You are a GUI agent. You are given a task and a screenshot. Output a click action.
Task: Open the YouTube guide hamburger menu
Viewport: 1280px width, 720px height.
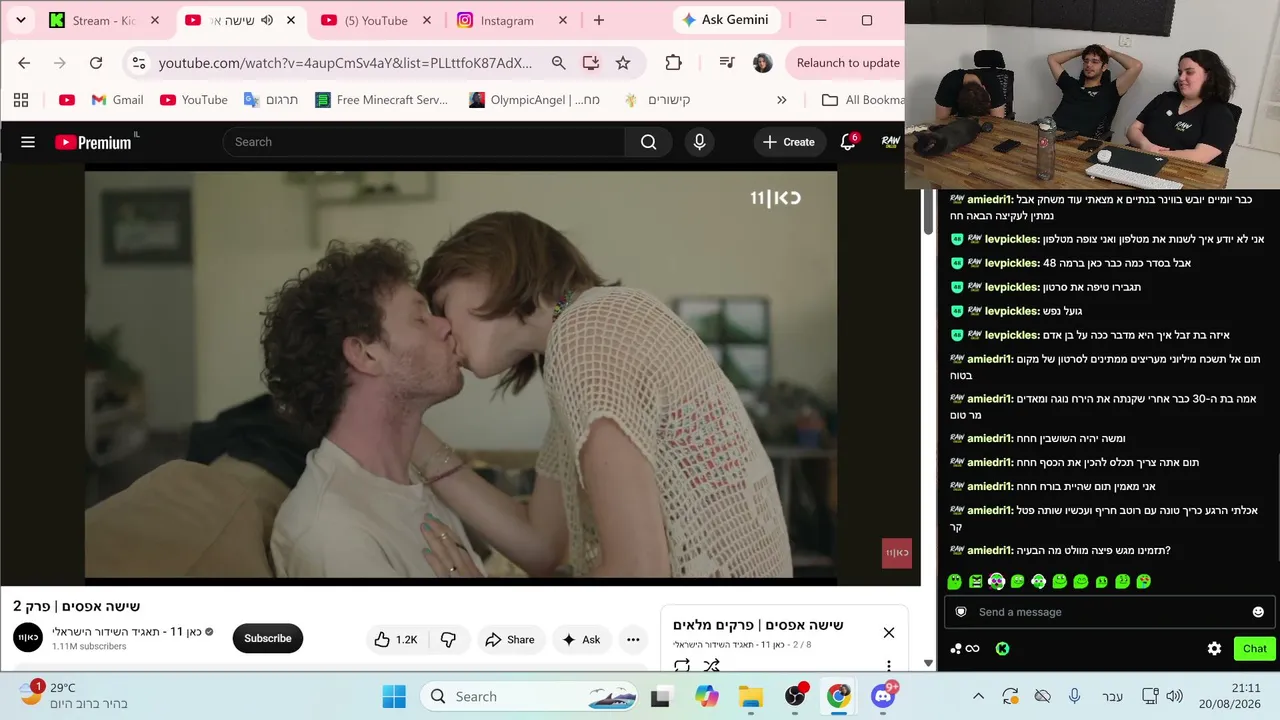(x=28, y=142)
